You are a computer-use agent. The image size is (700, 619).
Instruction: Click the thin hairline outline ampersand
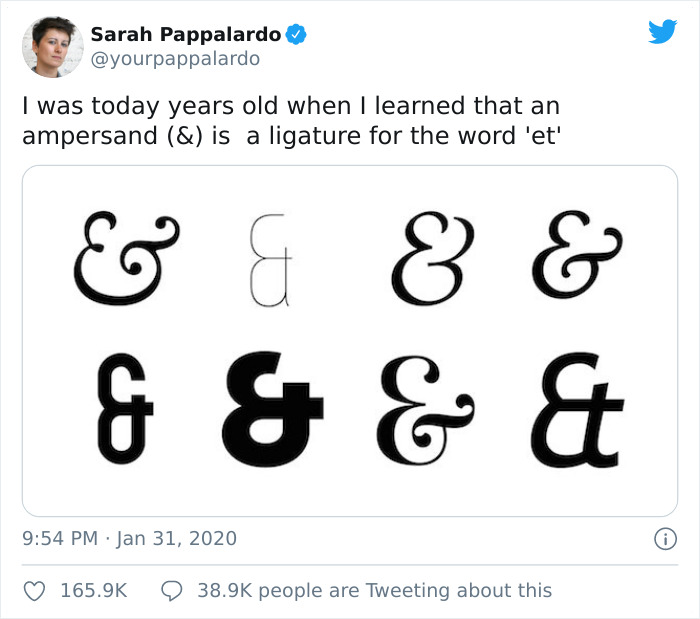coord(270,259)
